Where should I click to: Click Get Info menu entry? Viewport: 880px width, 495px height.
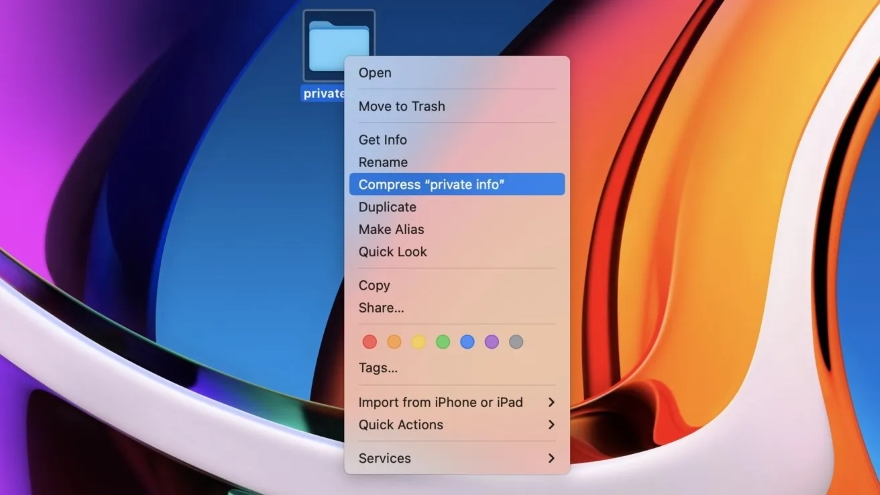pyautogui.click(x=383, y=140)
